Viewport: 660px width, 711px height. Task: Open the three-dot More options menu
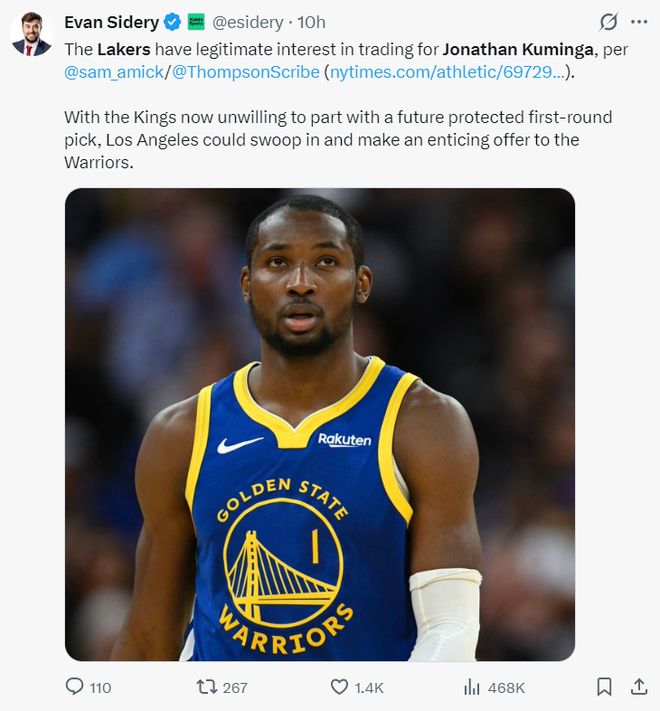[x=639, y=22]
